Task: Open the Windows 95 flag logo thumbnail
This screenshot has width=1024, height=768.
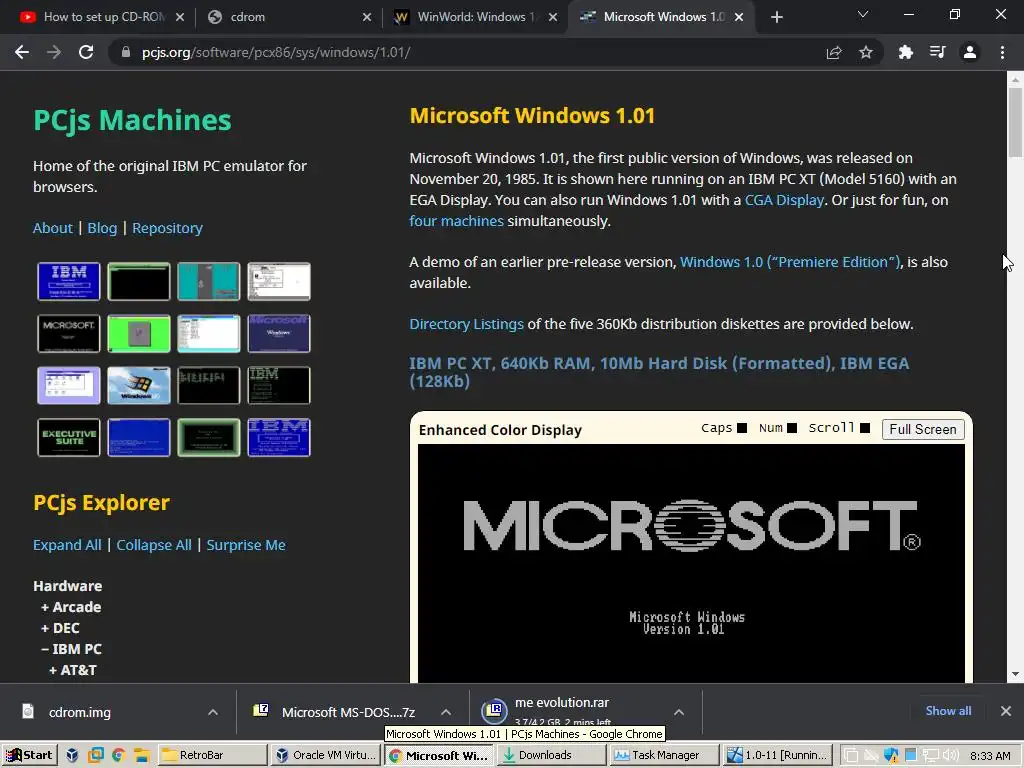Action: (x=138, y=385)
